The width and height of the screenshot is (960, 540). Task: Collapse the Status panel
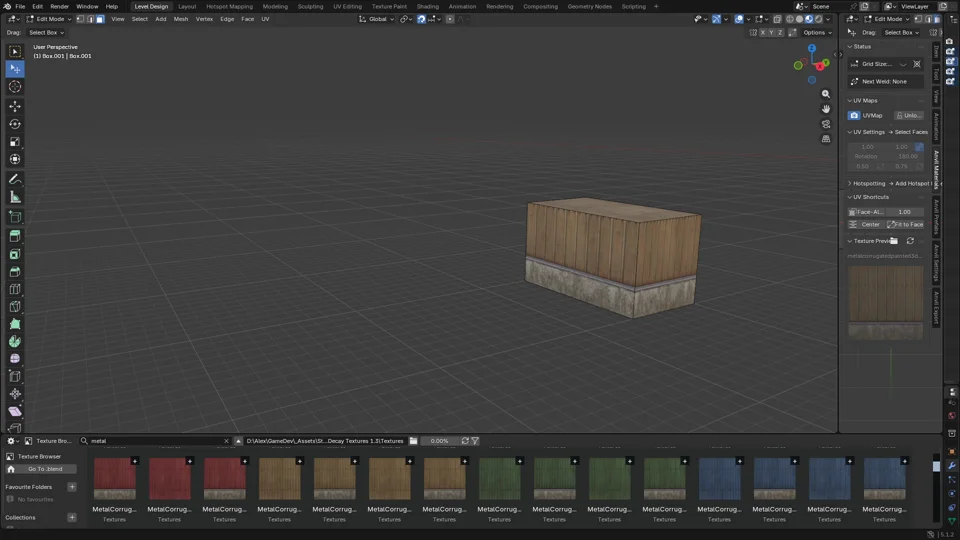pyautogui.click(x=850, y=47)
